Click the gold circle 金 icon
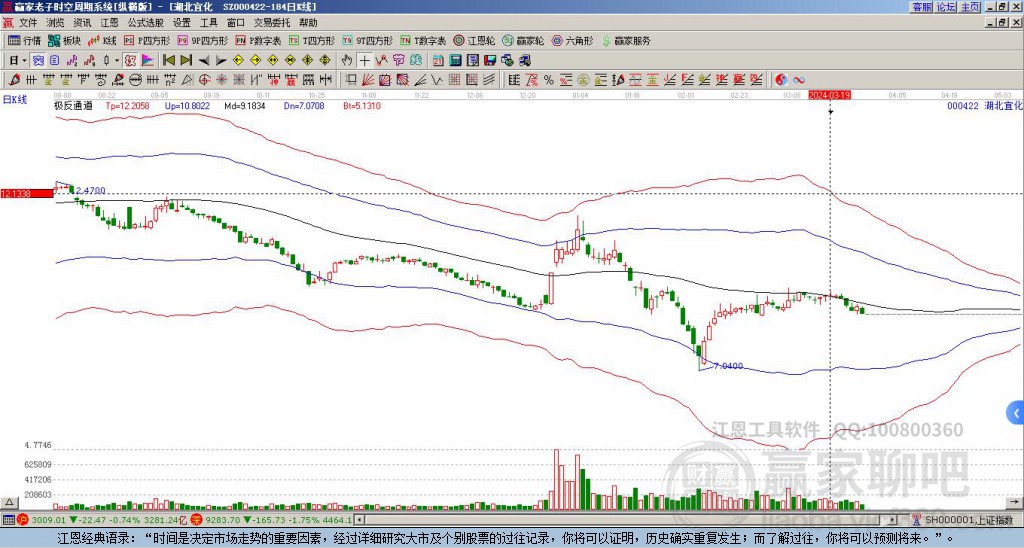Screen dimensions: 1024x548 [x=583, y=80]
